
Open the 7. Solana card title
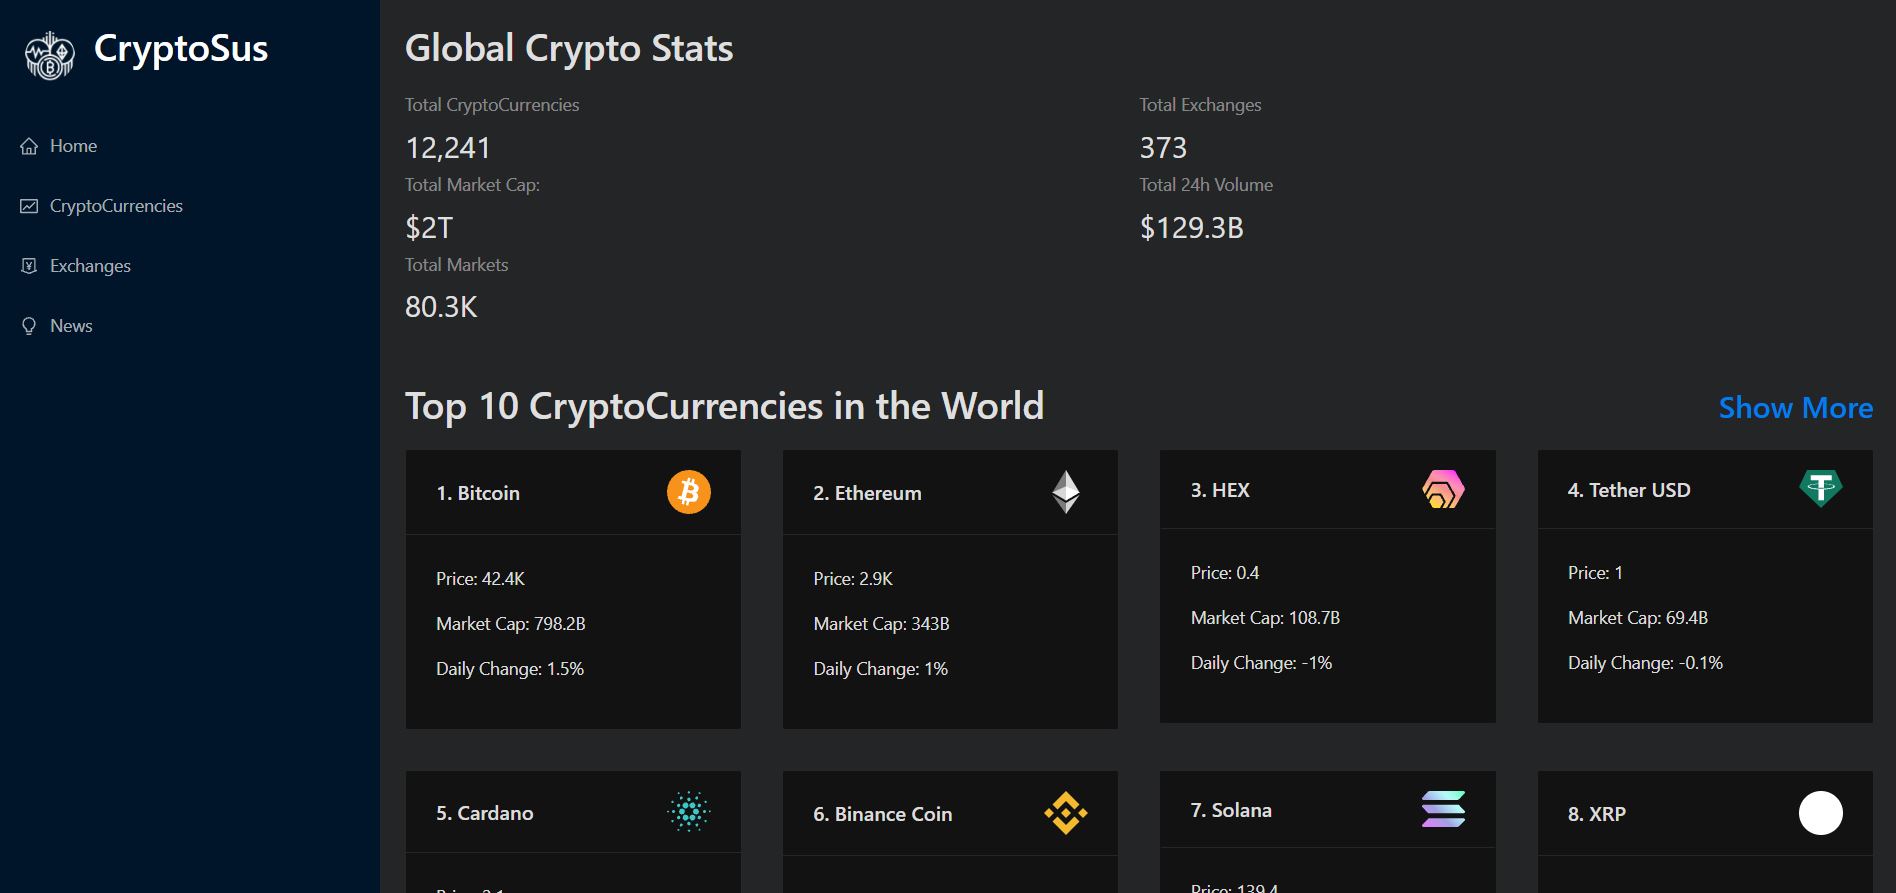[1231, 810]
